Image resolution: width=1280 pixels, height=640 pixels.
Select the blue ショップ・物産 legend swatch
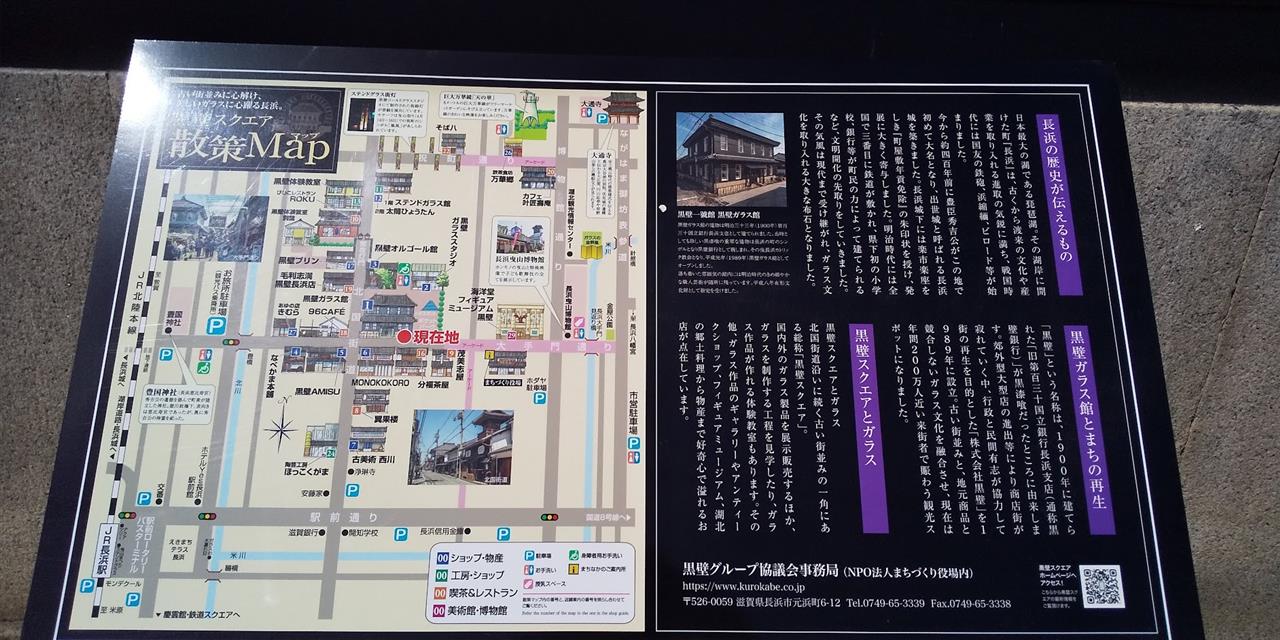pyautogui.click(x=443, y=558)
